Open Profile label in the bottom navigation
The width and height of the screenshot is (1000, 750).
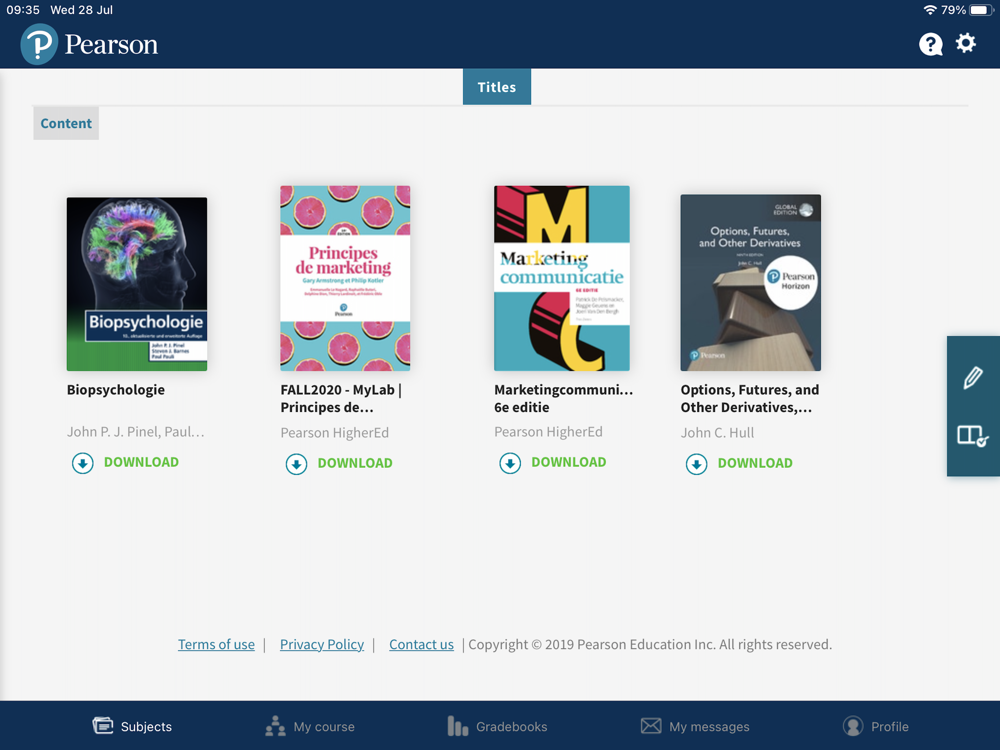(890, 726)
